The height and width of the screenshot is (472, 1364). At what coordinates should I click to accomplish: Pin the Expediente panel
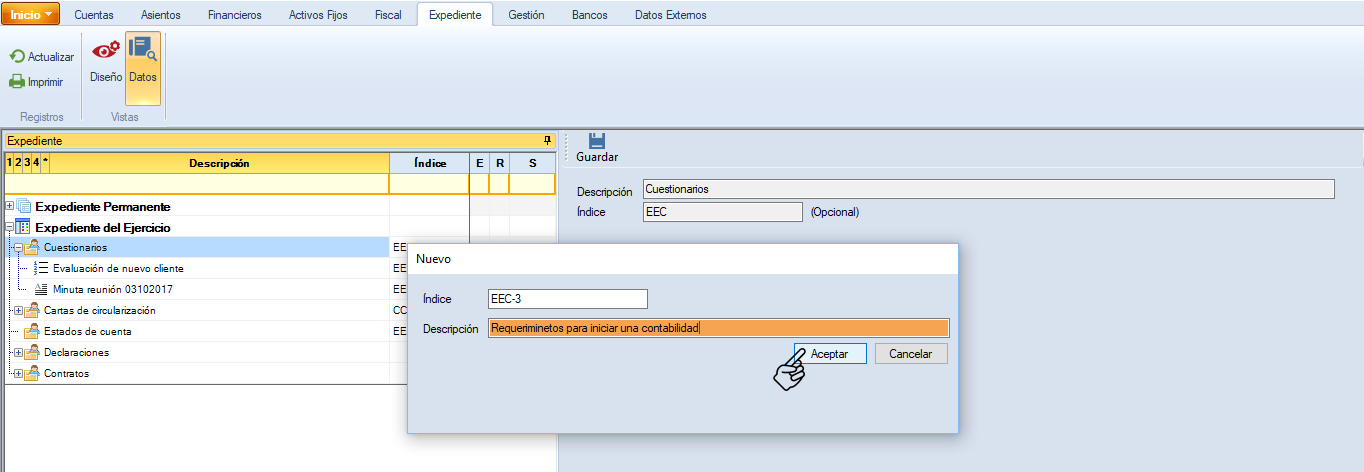click(547, 141)
